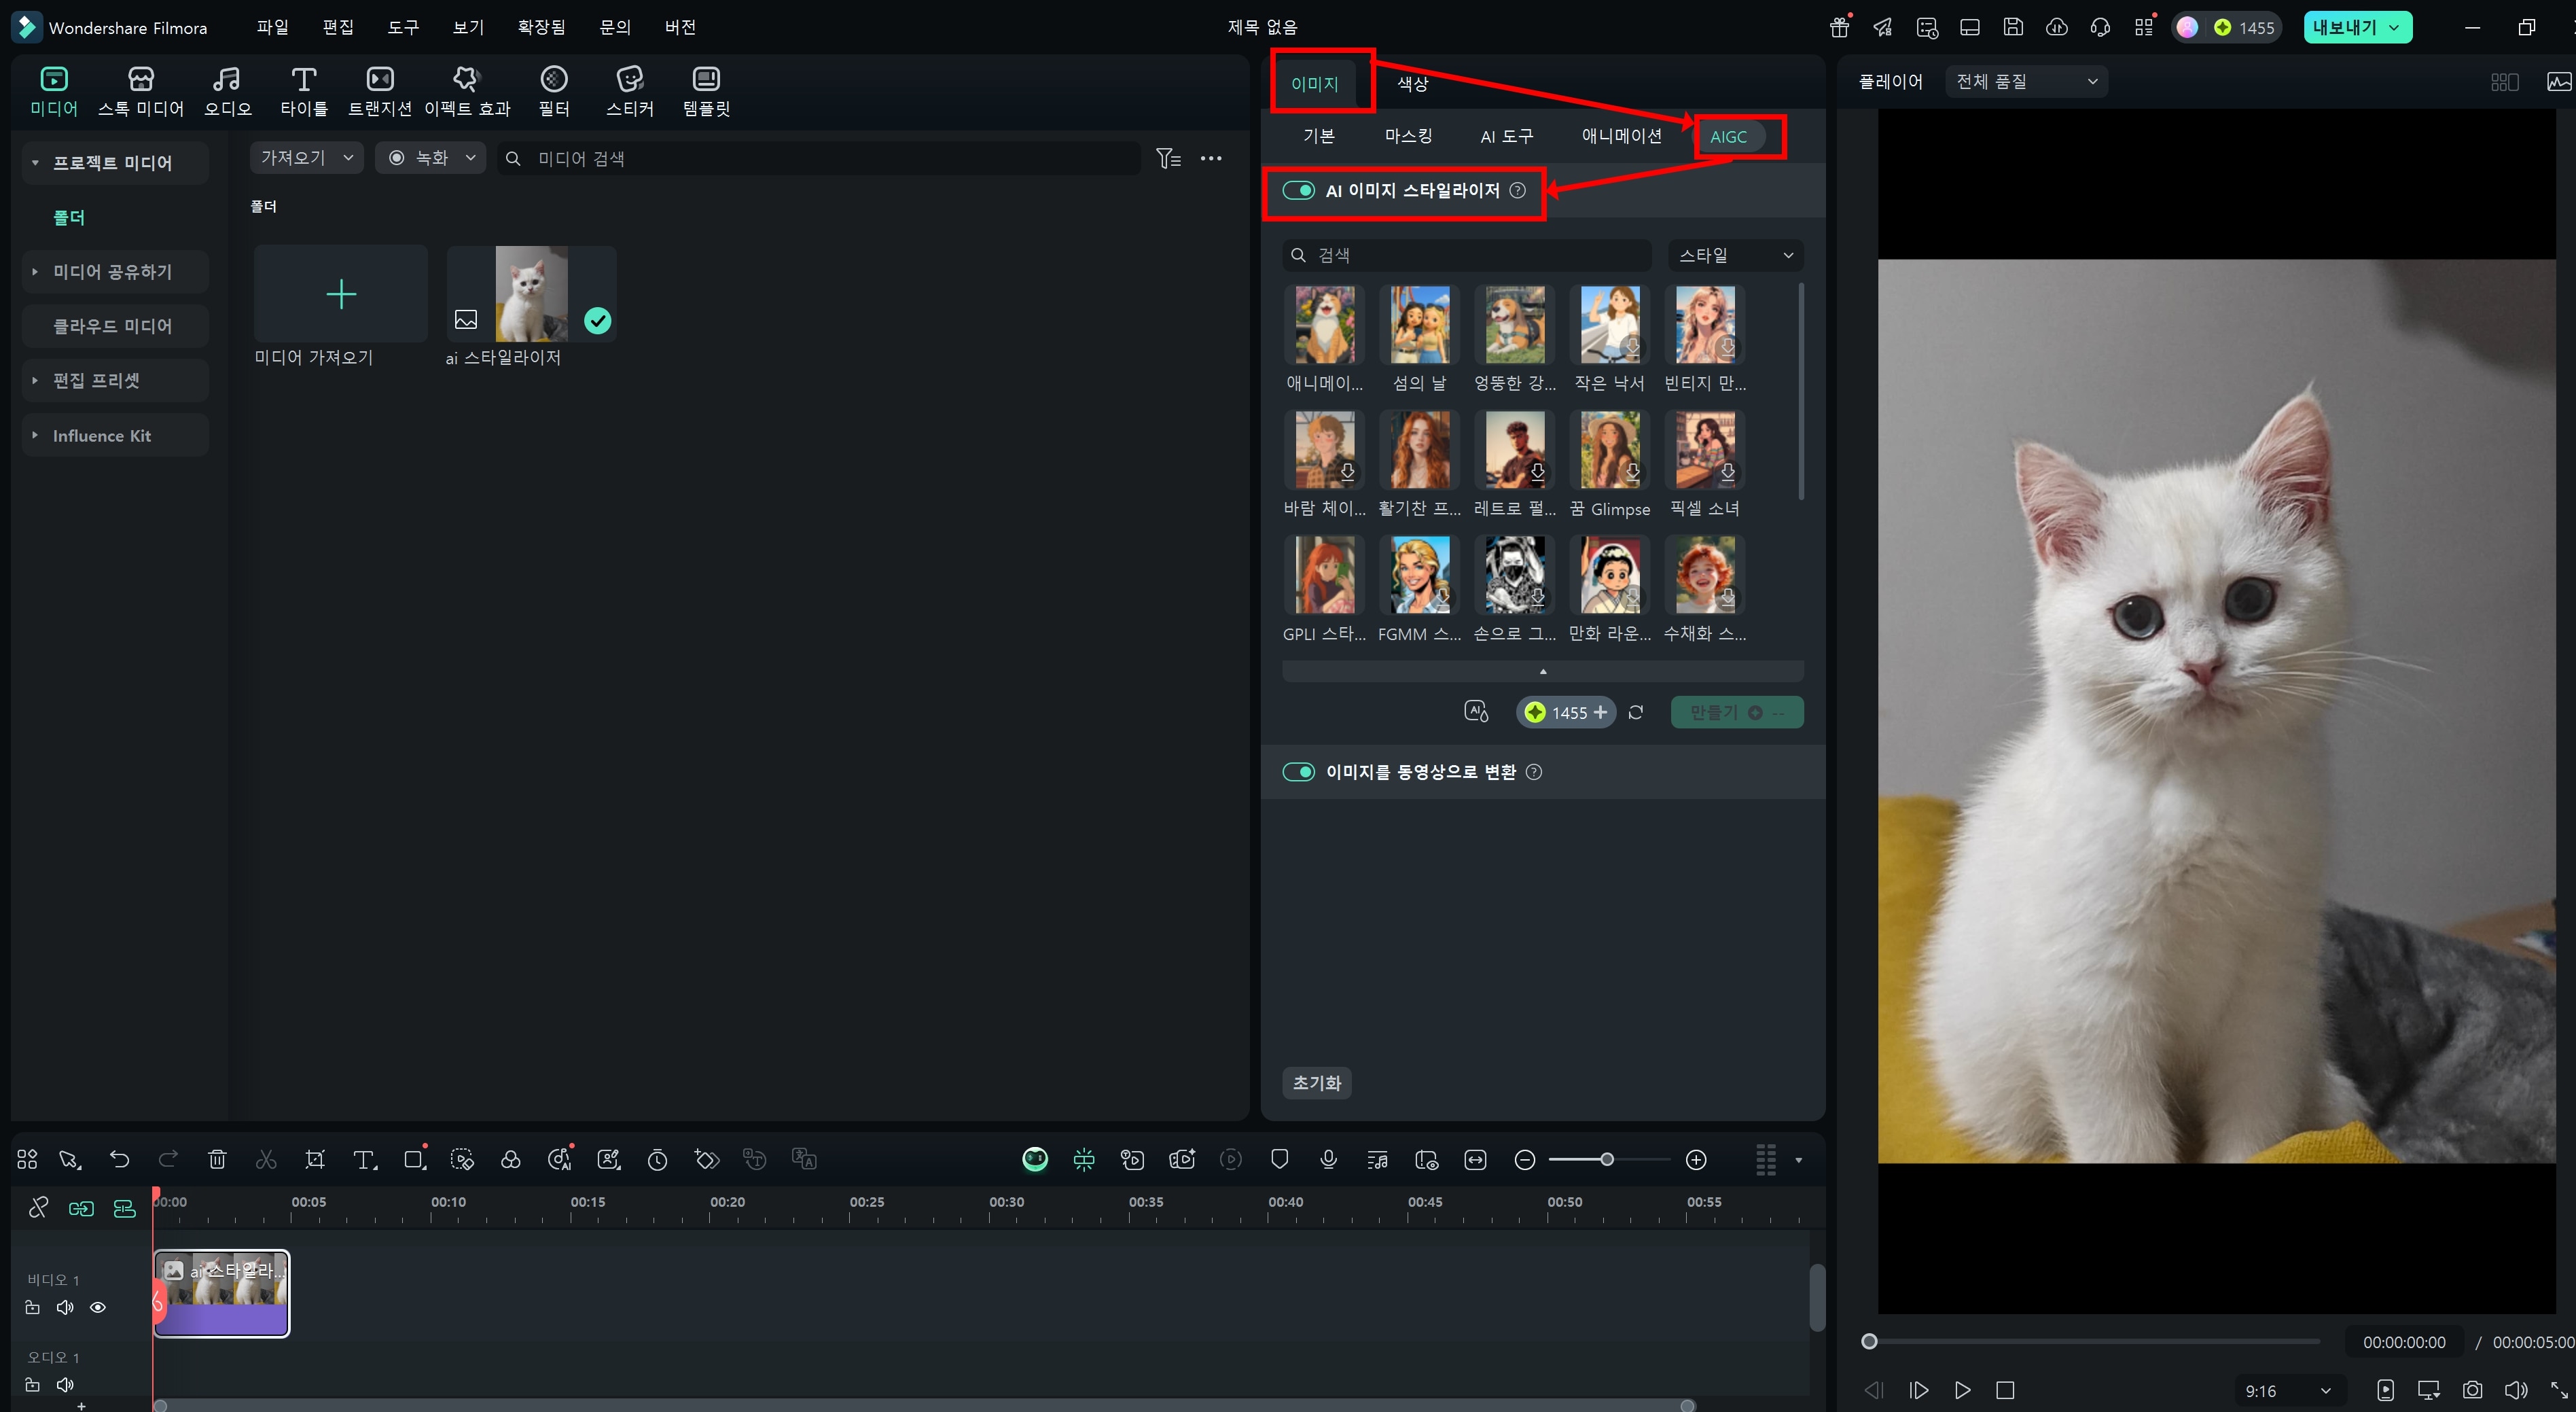
Task: Click the timeline zoom-in plus icon
Action: pos(1696,1160)
